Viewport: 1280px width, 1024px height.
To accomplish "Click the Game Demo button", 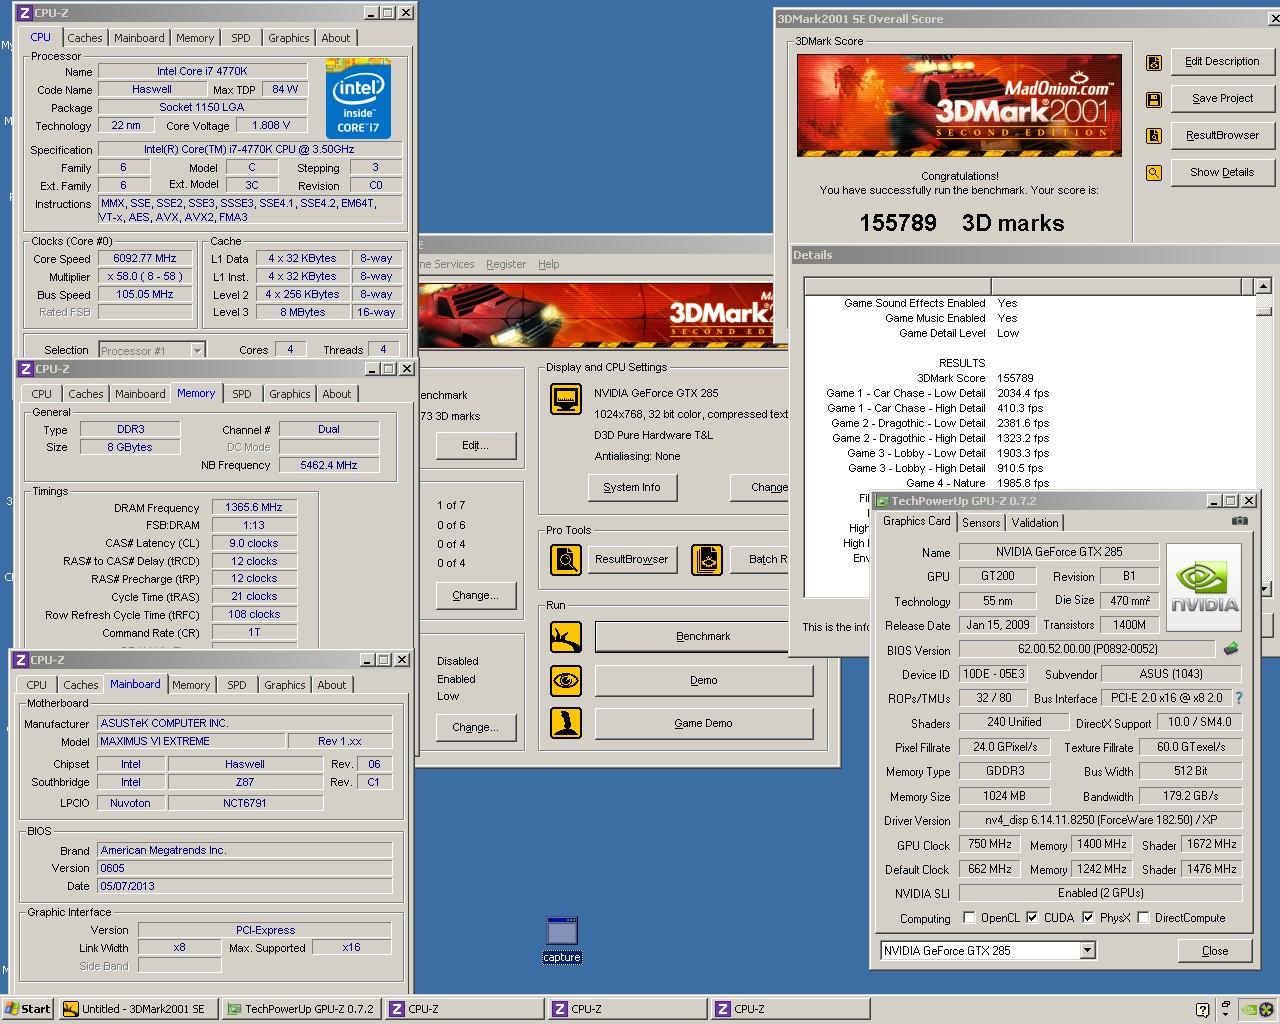I will (703, 723).
